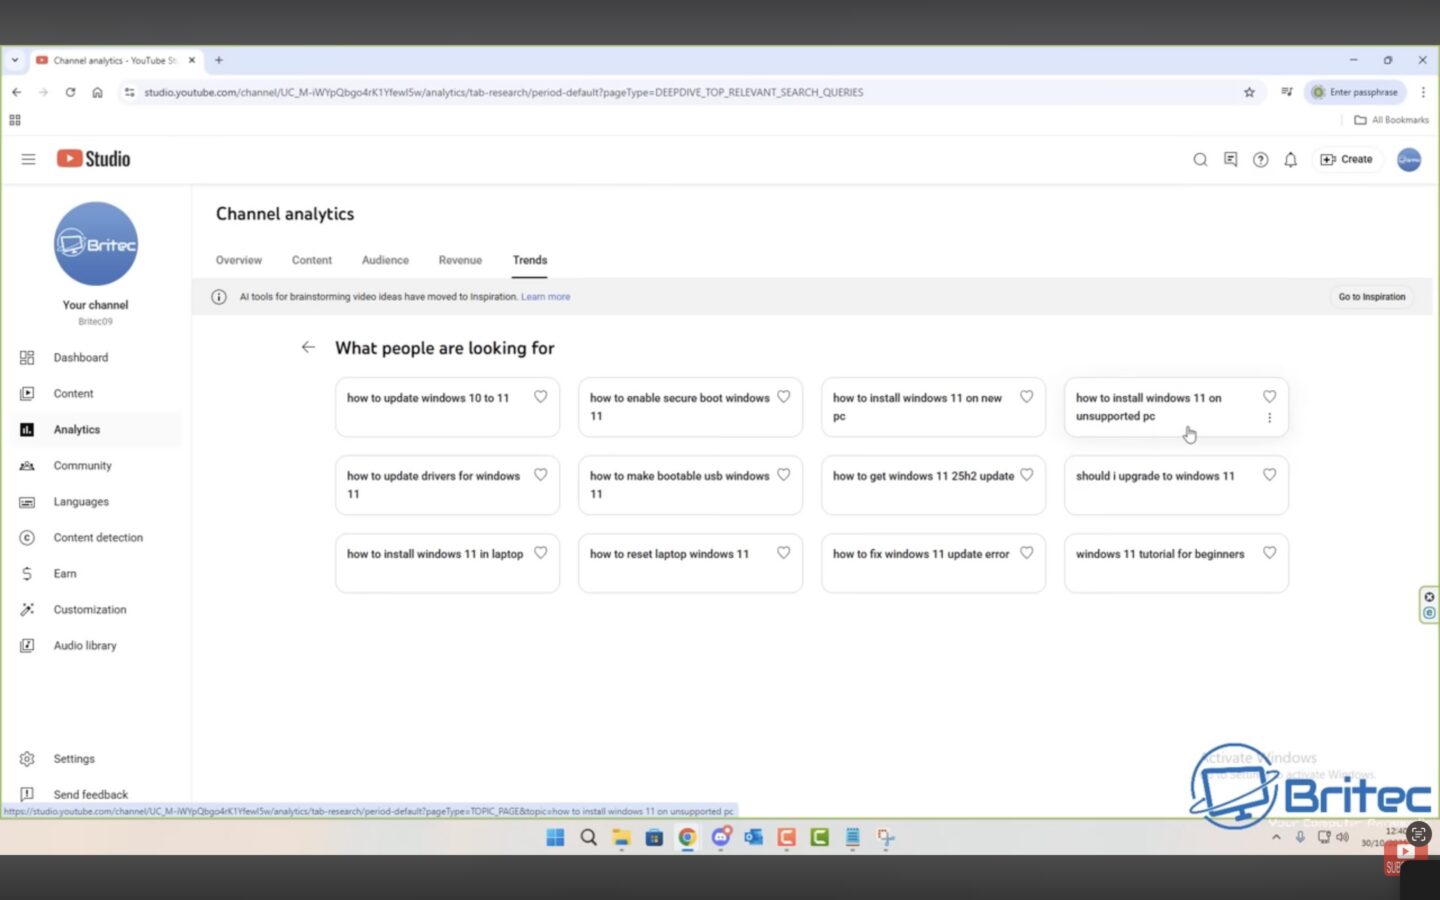Open 'how to fix windows 11 update error' card
1440x900 pixels.
pyautogui.click(x=920, y=555)
